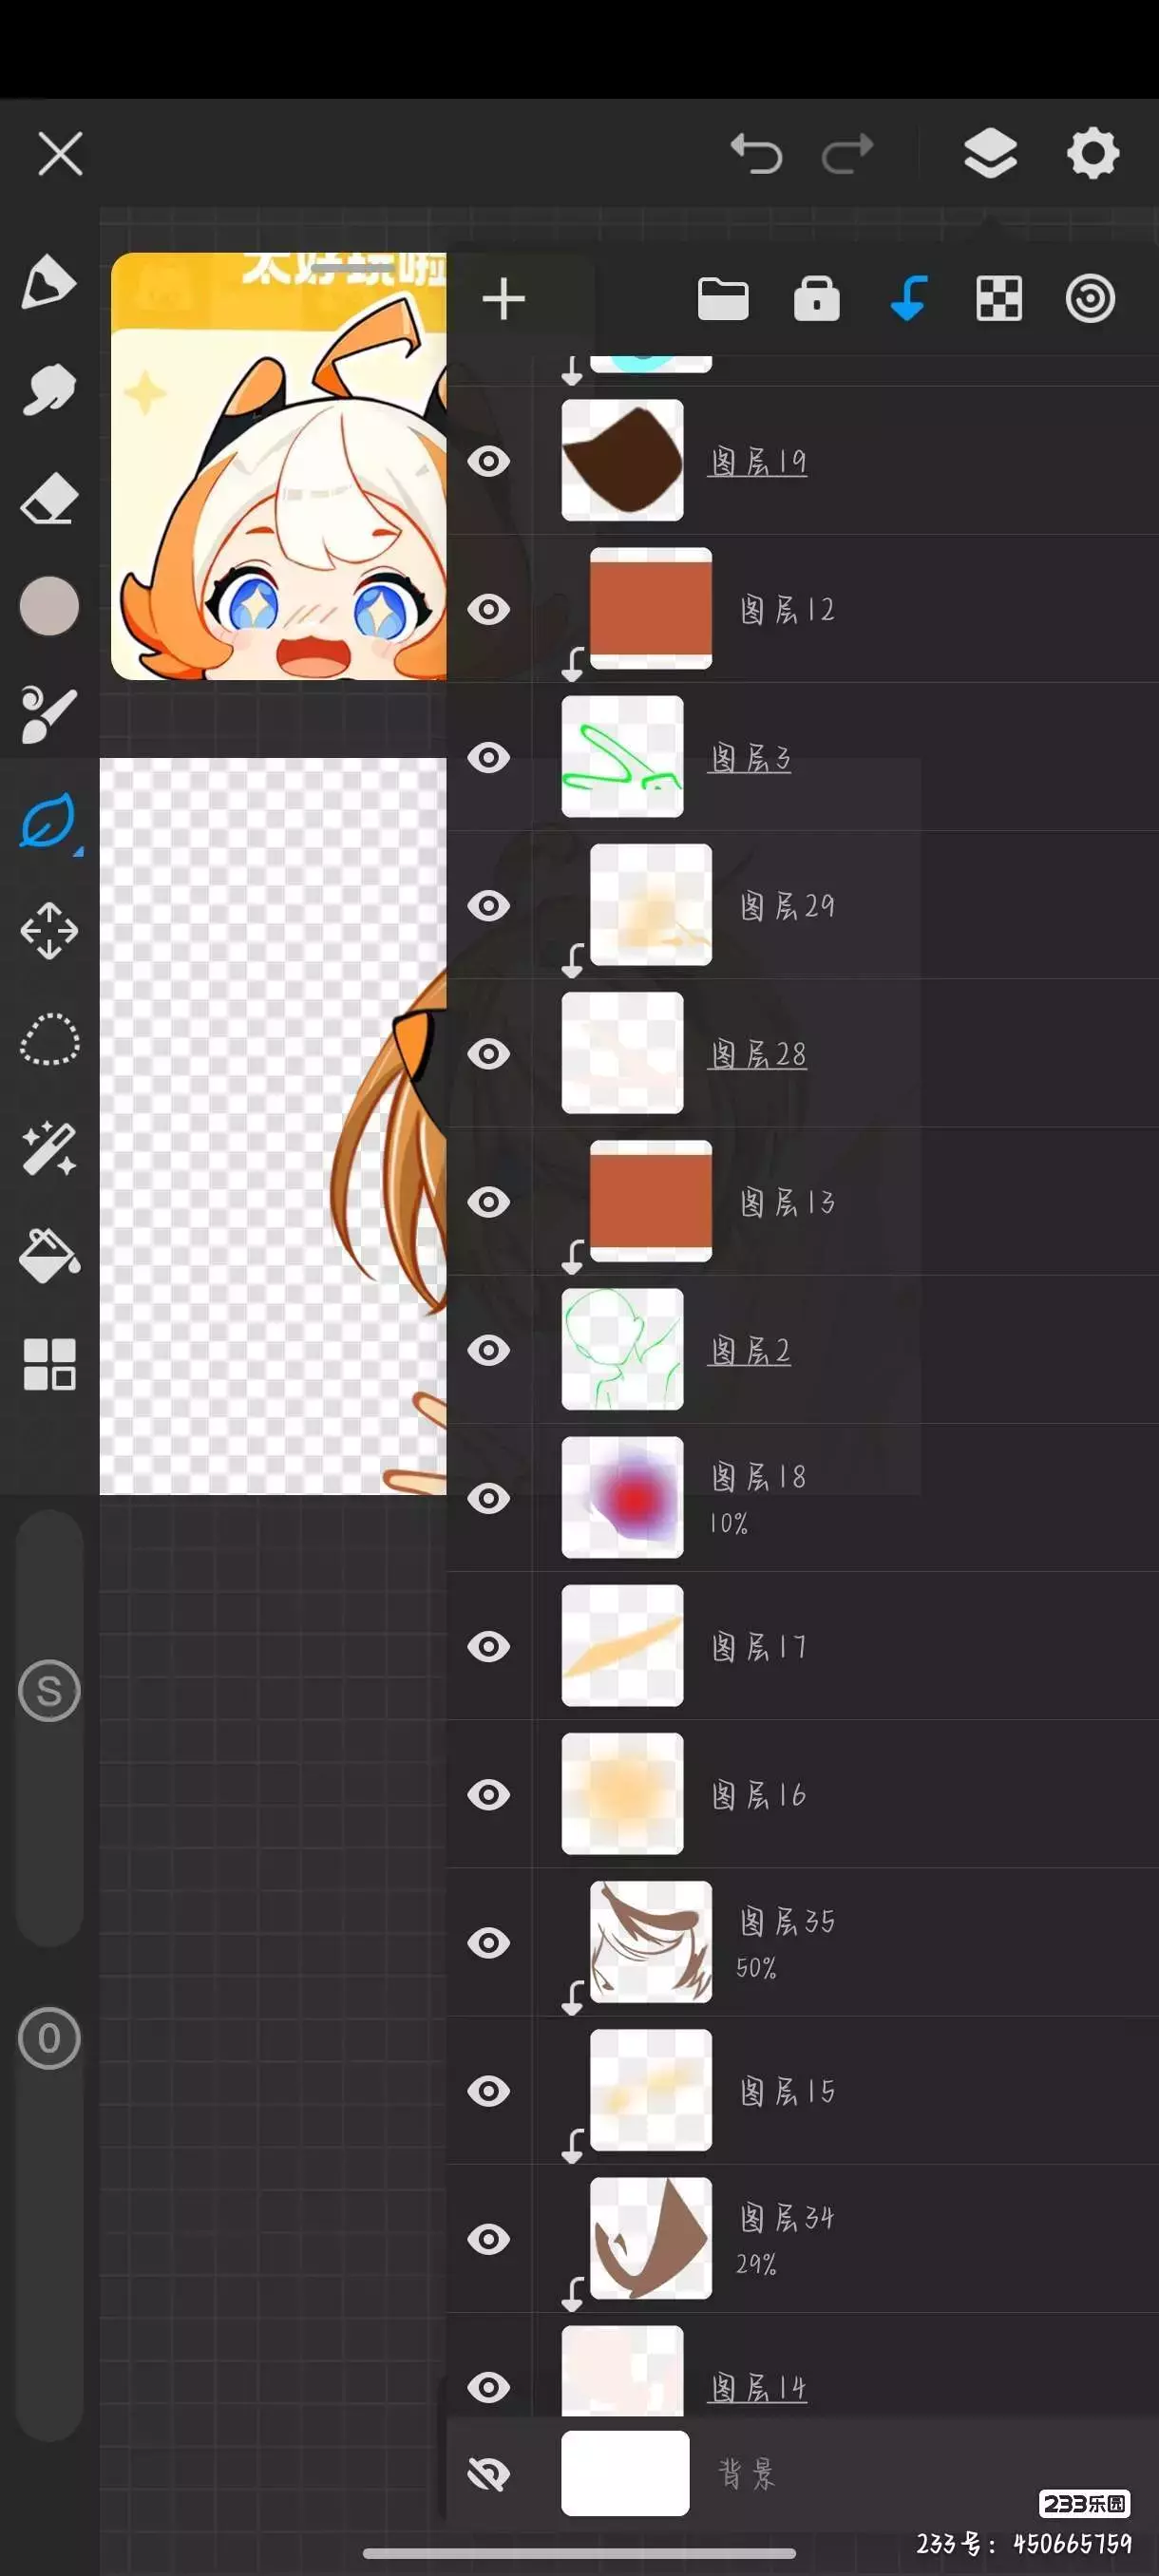Lock the selected layer
Image resolution: width=1159 pixels, height=2576 pixels.
pyautogui.click(x=816, y=299)
